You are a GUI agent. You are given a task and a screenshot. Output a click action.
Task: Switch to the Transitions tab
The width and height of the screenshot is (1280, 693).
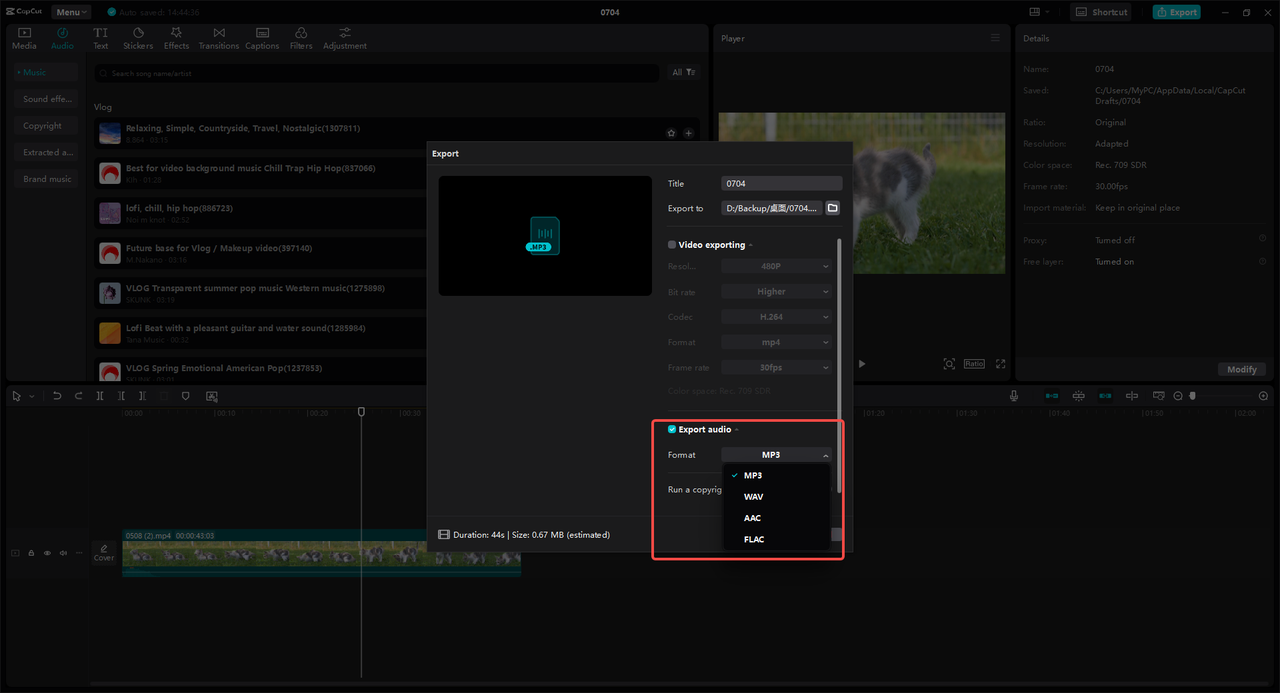(219, 38)
